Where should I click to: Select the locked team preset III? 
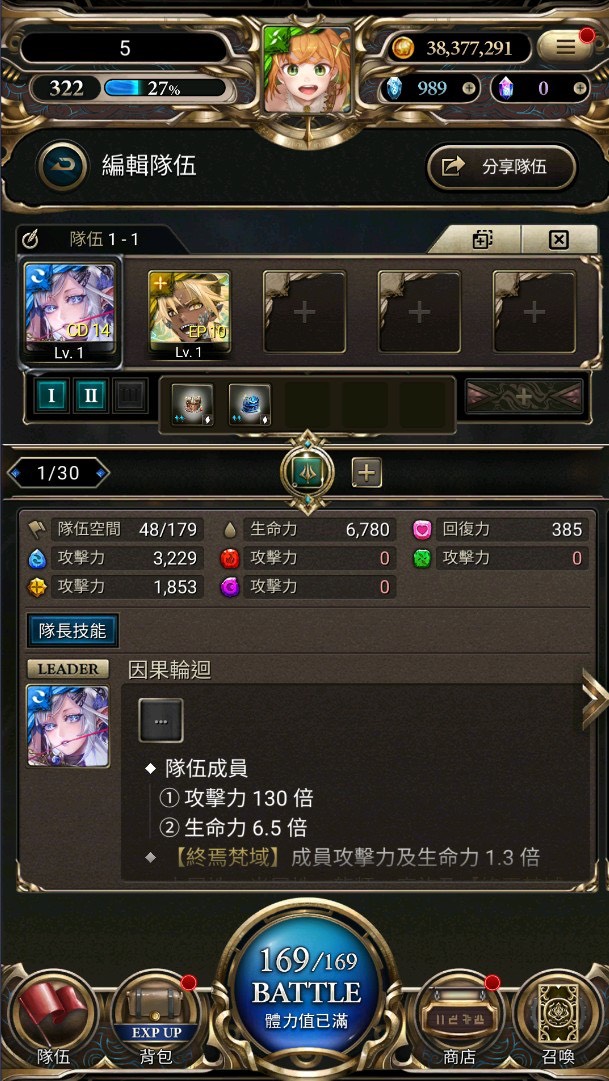[130, 396]
